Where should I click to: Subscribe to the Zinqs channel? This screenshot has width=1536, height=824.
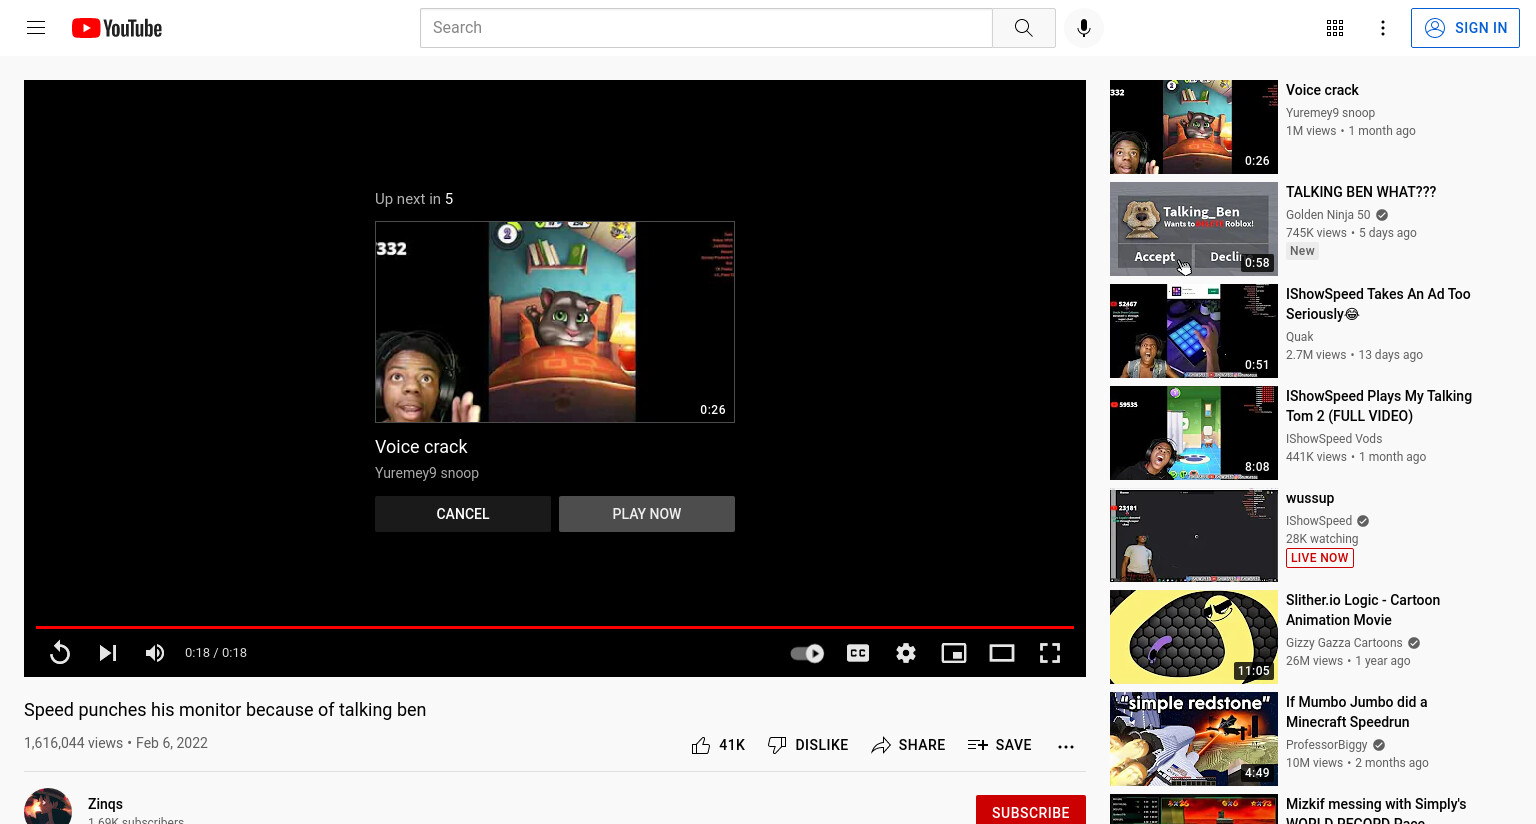pos(1031,811)
